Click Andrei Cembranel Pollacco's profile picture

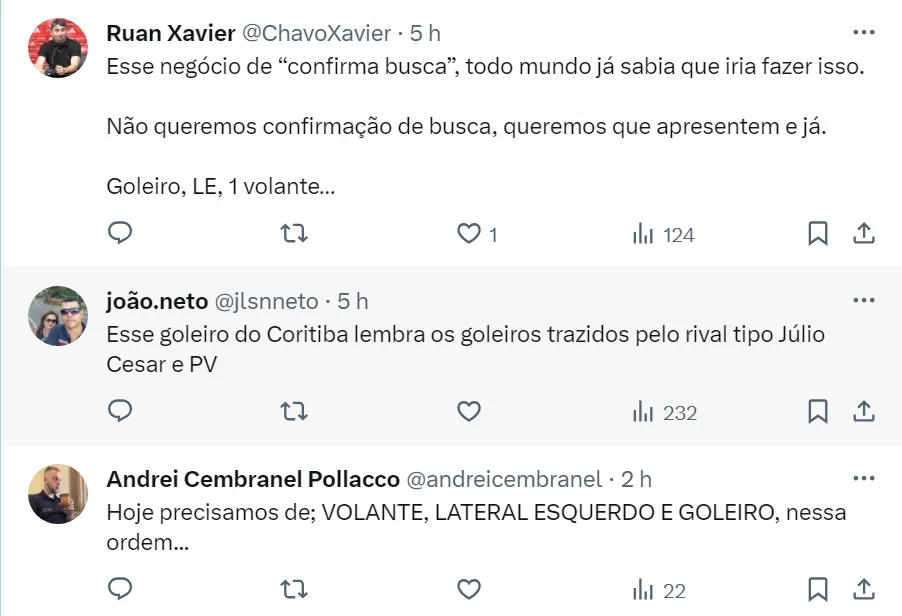point(58,494)
